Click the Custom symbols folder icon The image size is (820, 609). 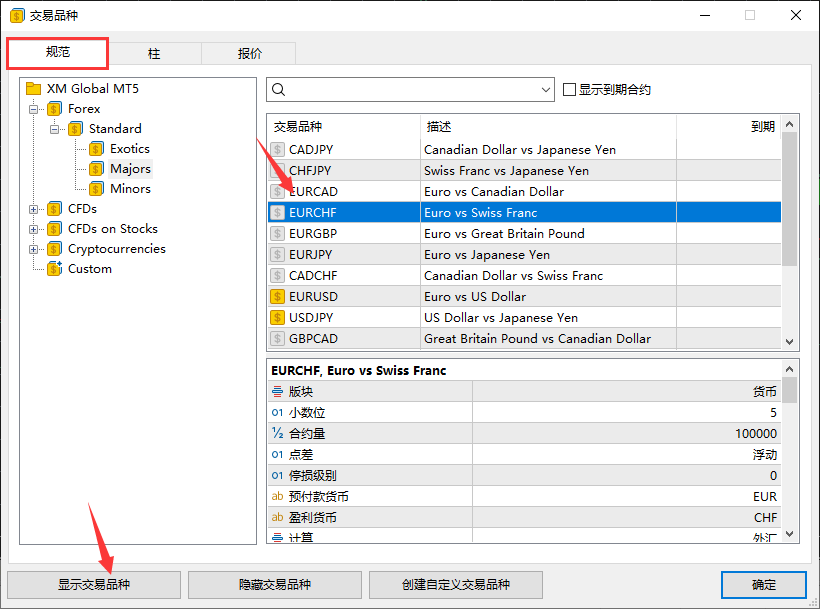click(55, 269)
